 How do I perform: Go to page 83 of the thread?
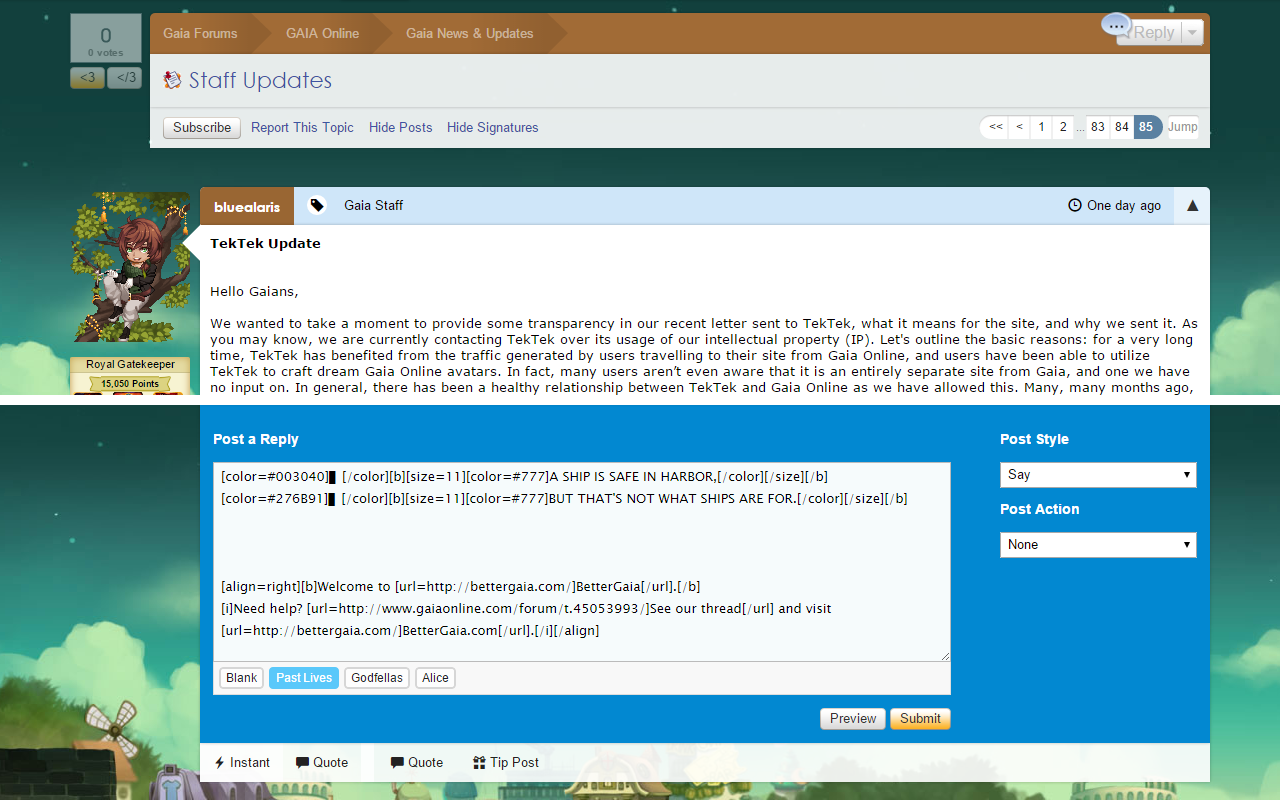click(x=1098, y=127)
